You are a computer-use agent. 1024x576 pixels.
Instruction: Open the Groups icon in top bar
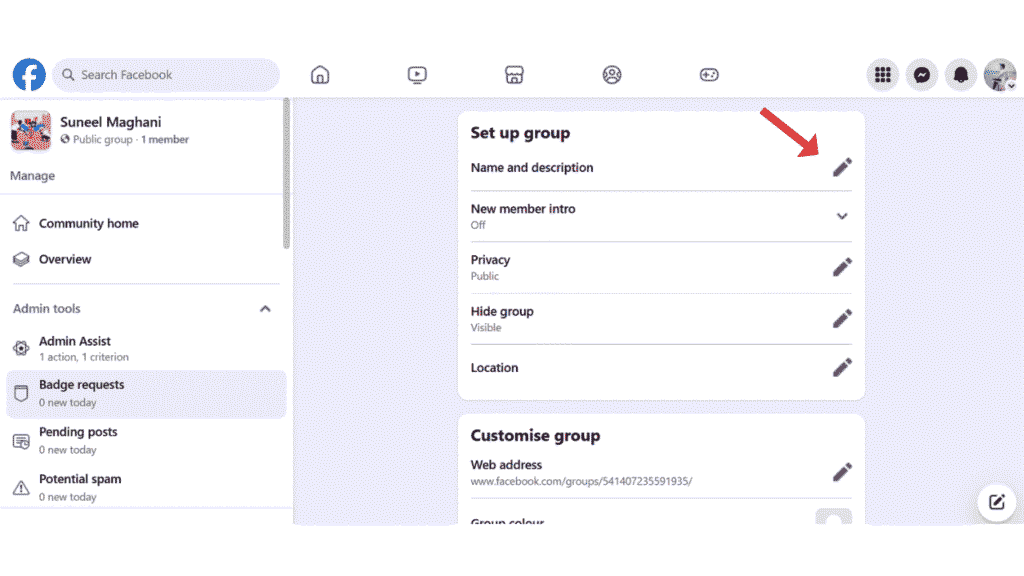[612, 75]
